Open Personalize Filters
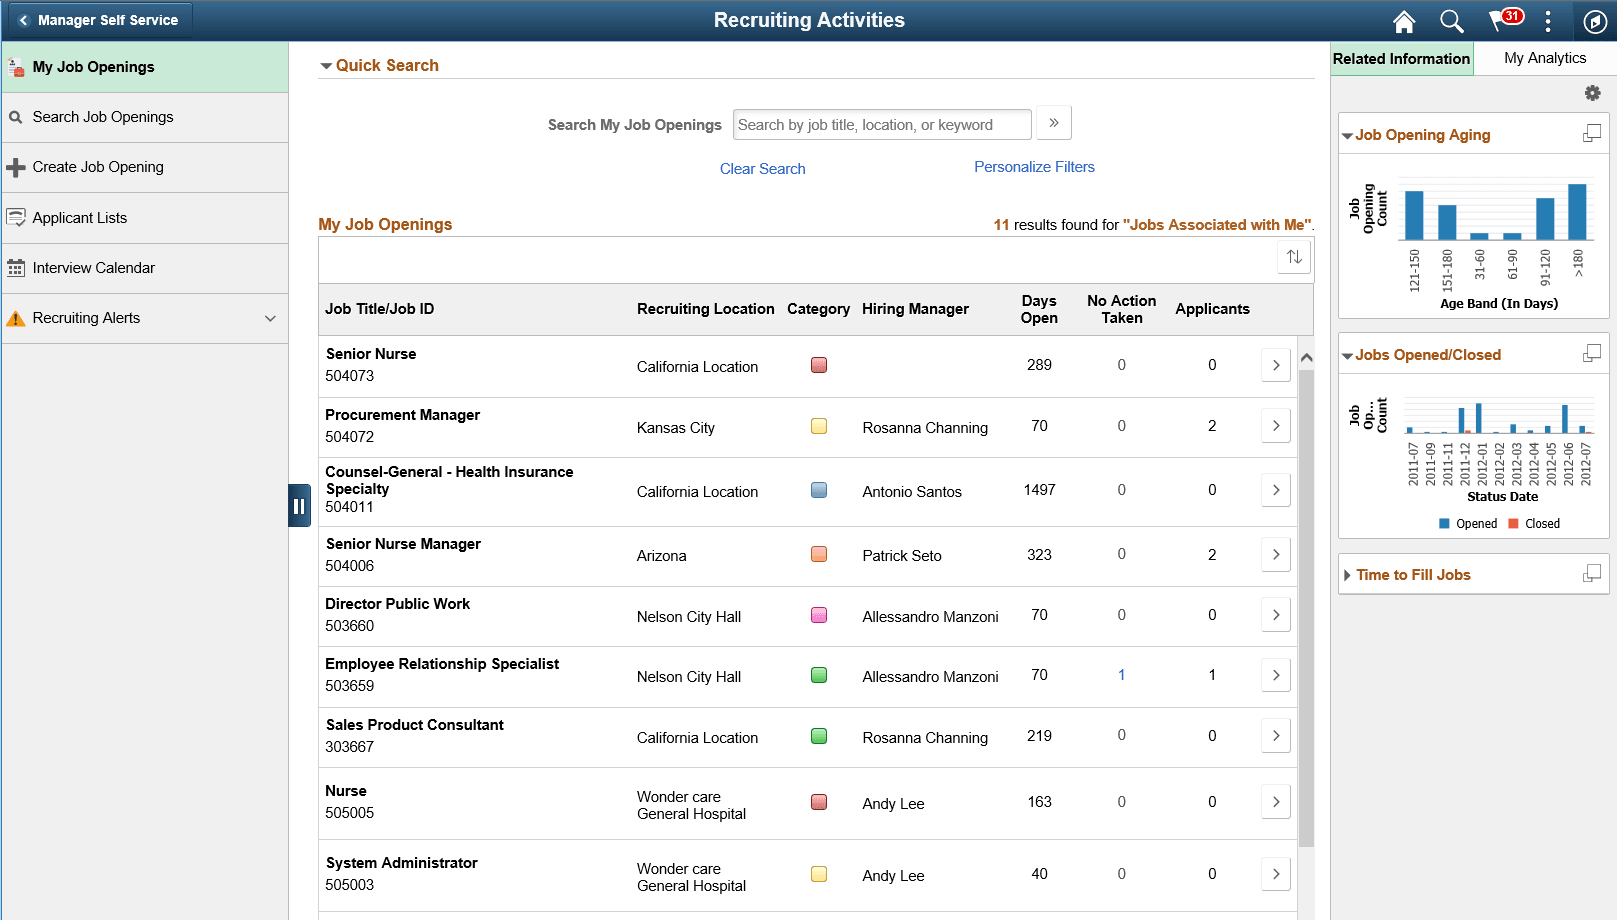 coord(1034,166)
